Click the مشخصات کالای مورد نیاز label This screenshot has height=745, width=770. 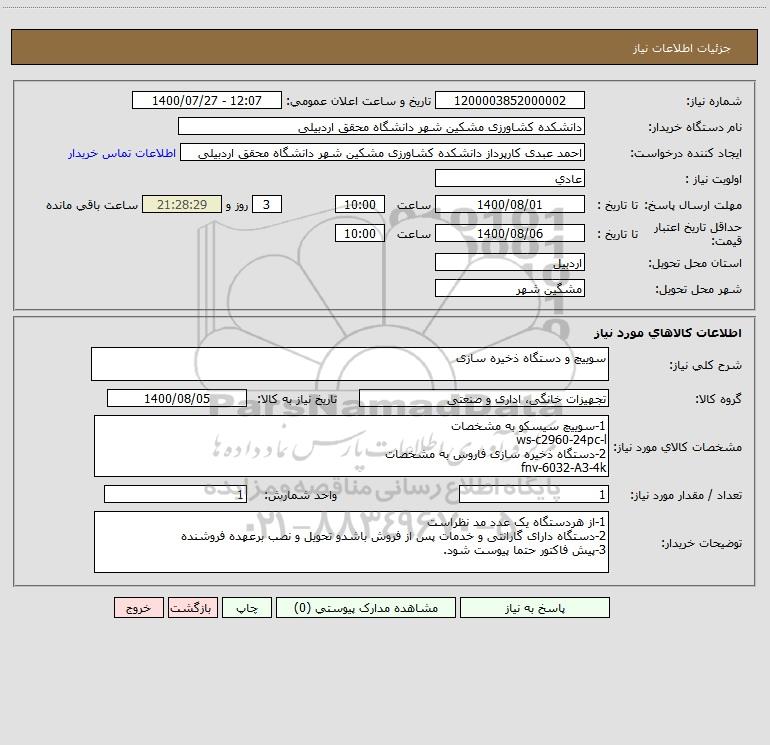[678, 447]
